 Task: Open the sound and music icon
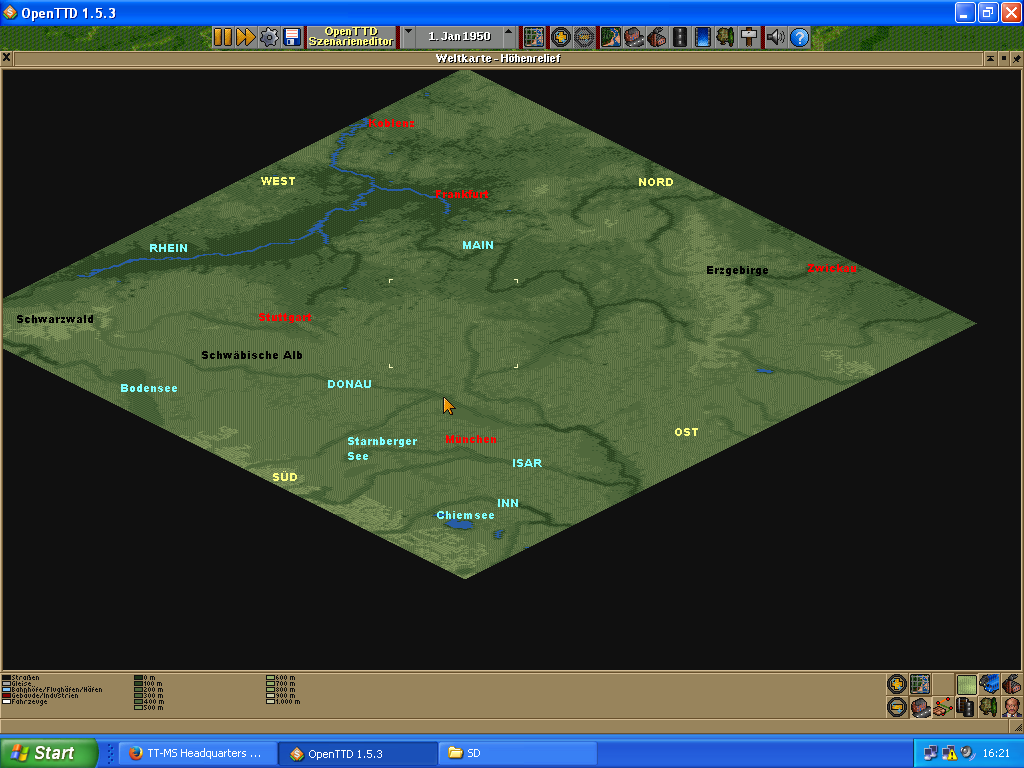point(776,37)
